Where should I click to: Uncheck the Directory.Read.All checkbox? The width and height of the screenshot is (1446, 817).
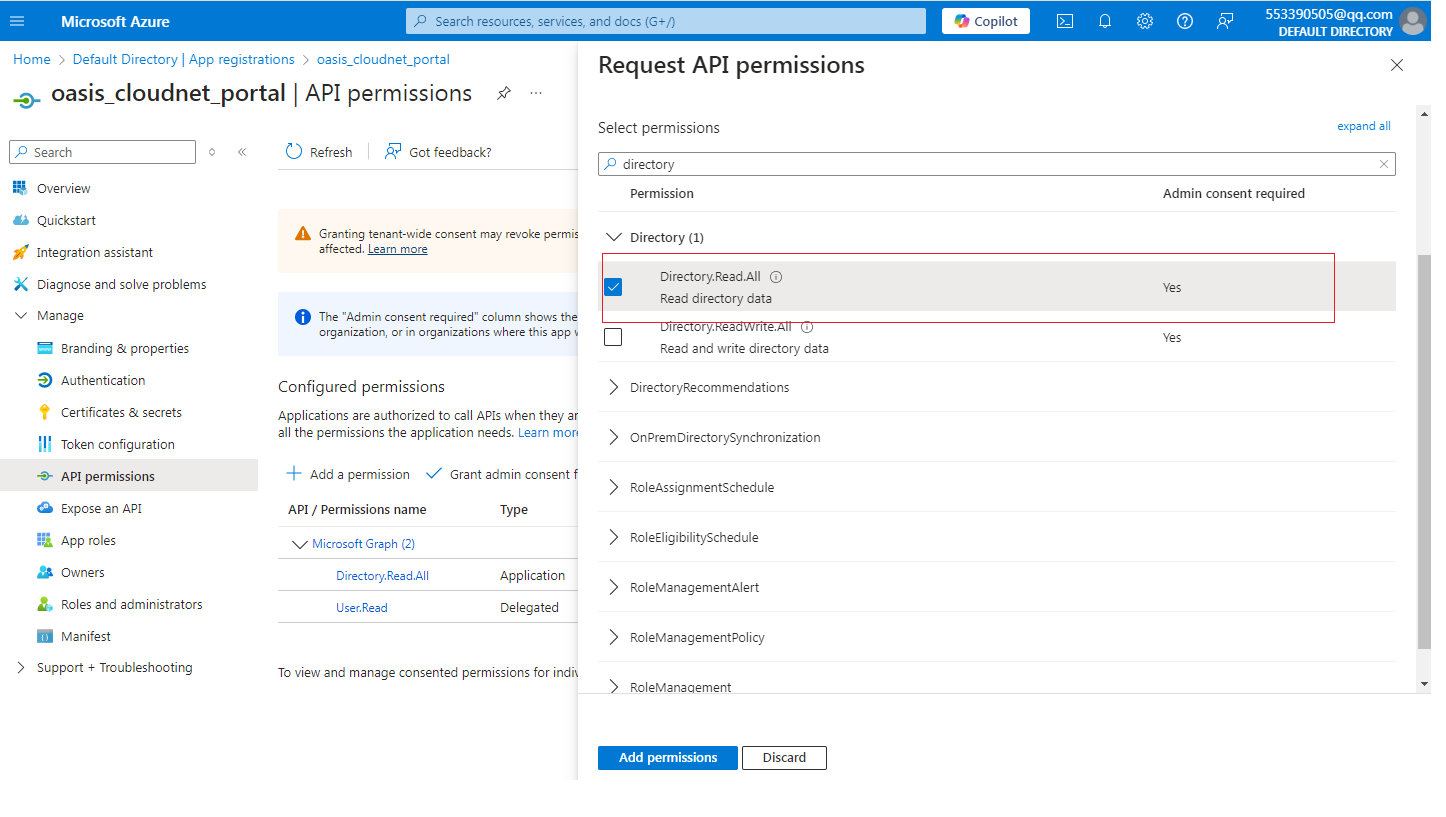click(613, 287)
